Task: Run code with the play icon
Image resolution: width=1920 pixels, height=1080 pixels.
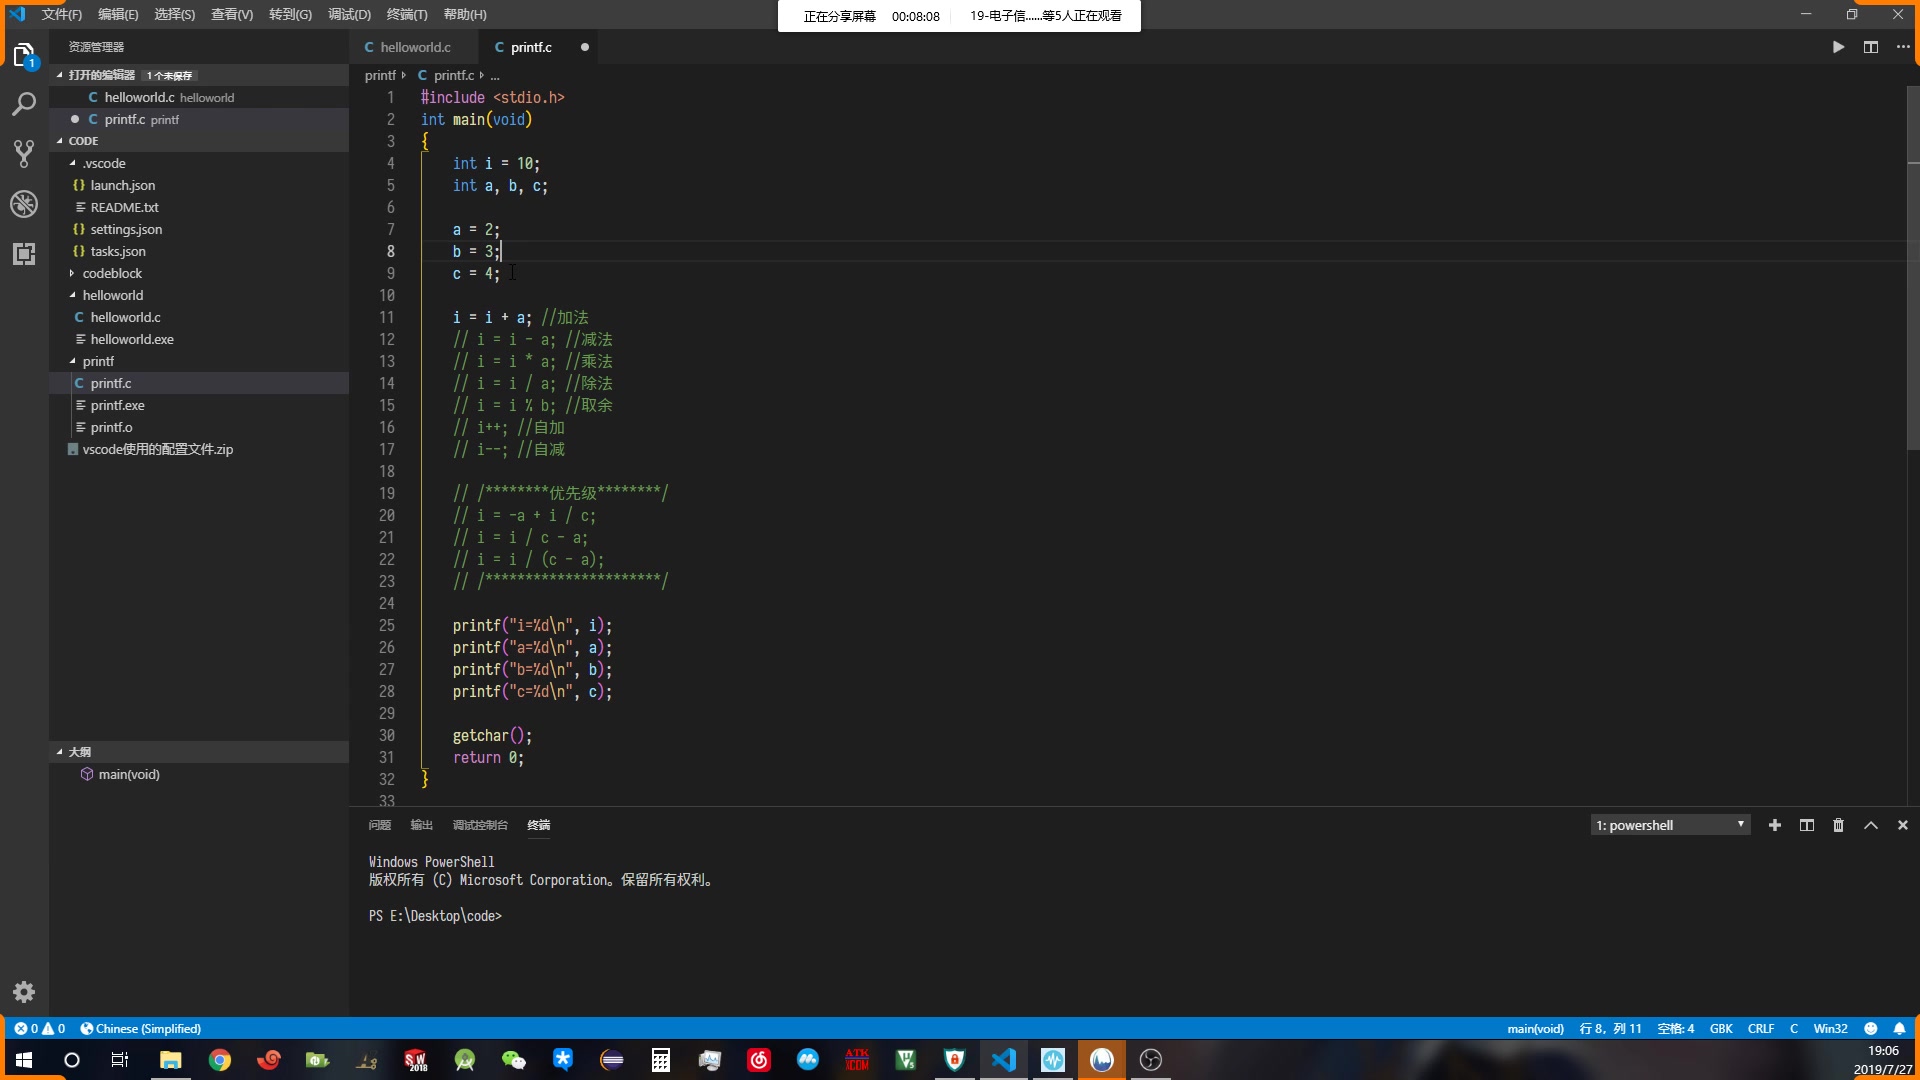Action: (x=1838, y=47)
